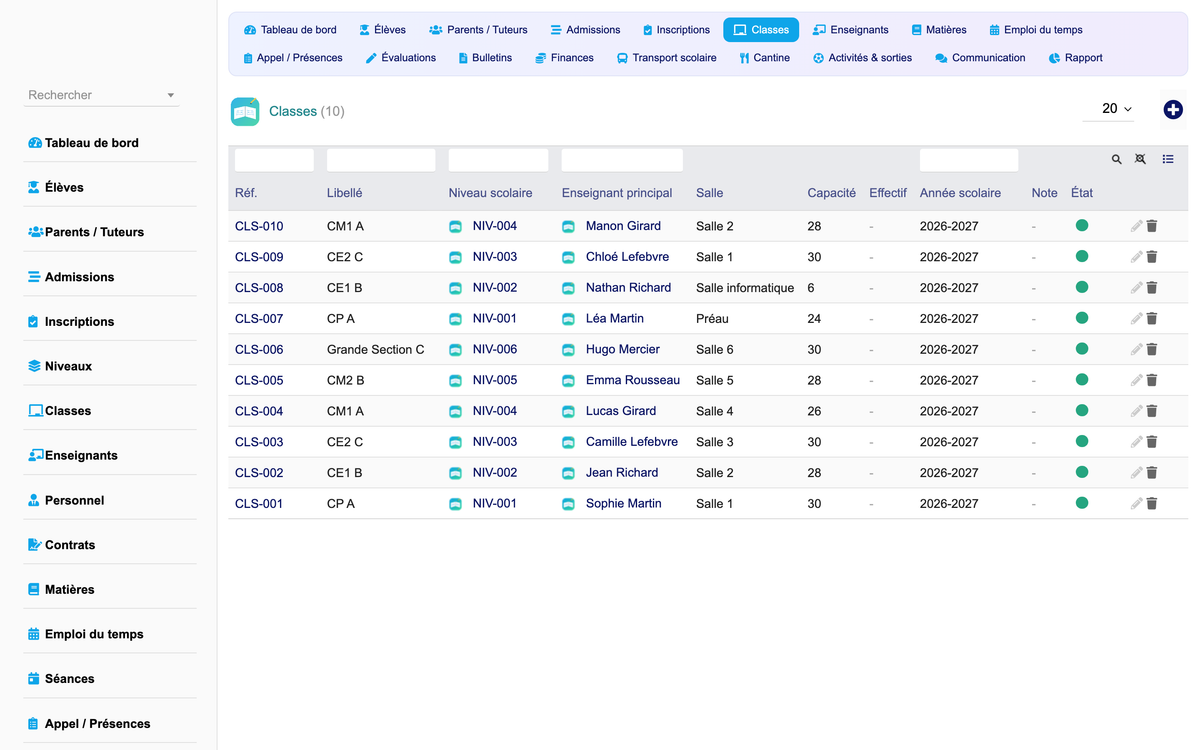Go to Transport scolaire top tab

pos(666,58)
